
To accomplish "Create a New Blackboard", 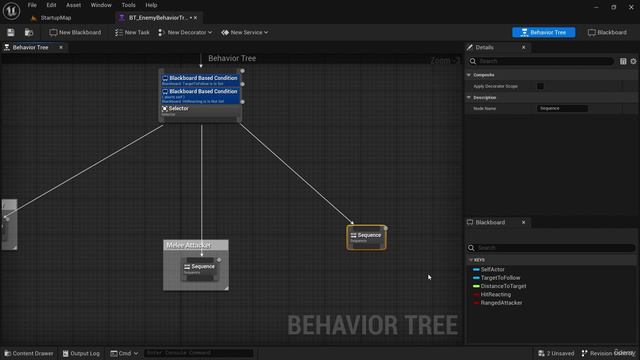I will 75,32.
